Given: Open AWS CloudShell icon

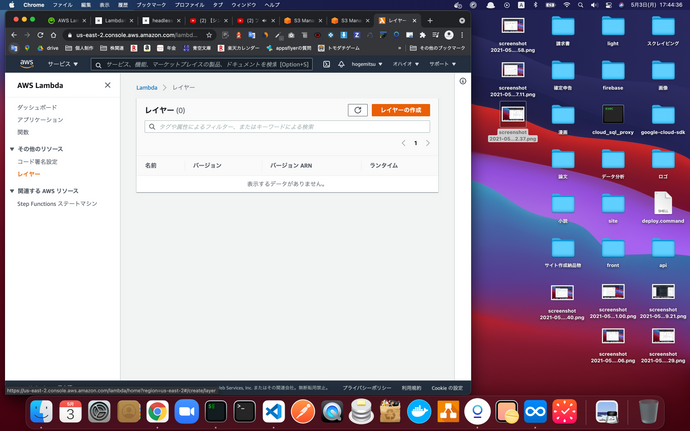Looking at the screenshot, I should (x=326, y=64).
